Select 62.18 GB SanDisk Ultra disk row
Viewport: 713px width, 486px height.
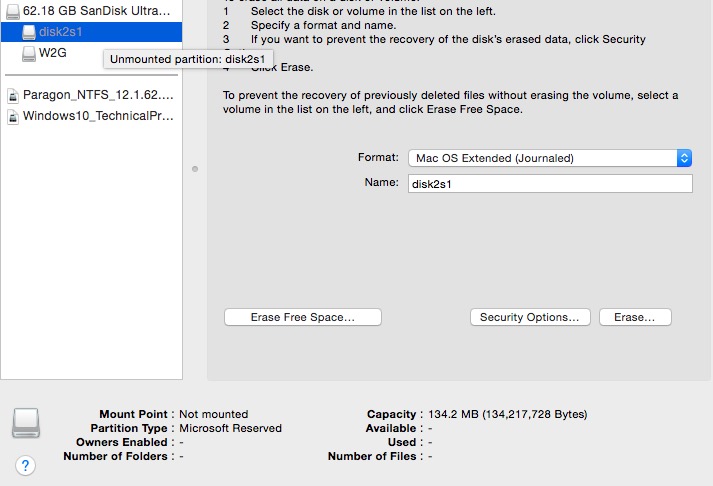click(91, 10)
